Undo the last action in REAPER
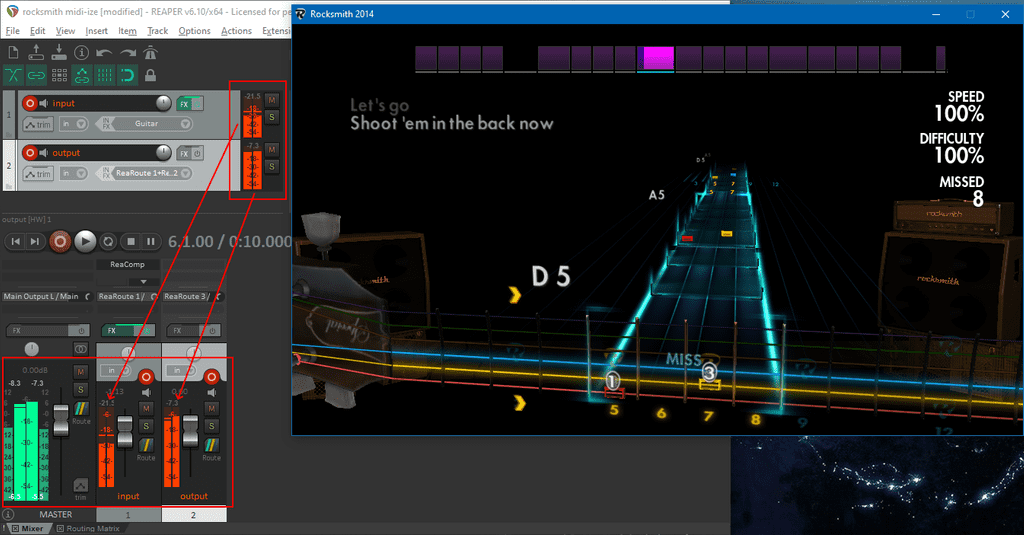1024x535 pixels. [104, 53]
